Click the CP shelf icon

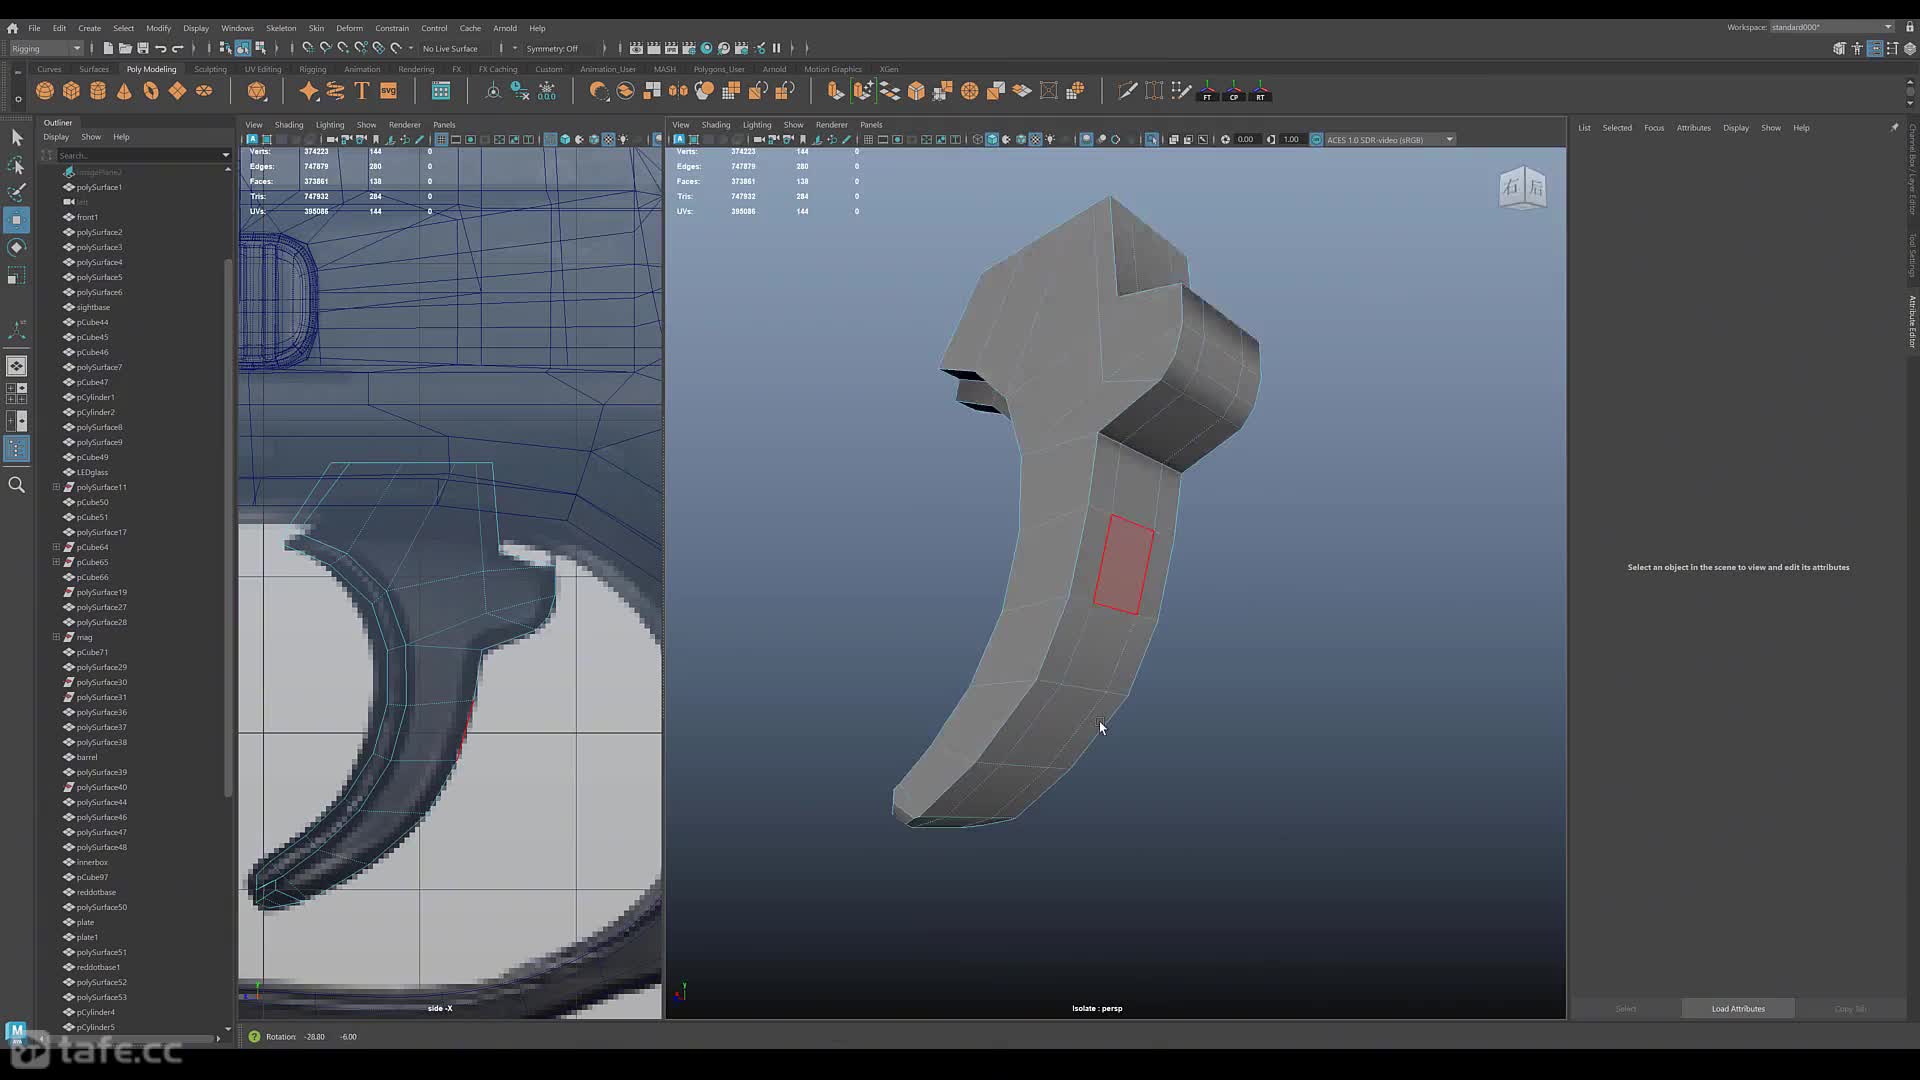pos(1234,91)
